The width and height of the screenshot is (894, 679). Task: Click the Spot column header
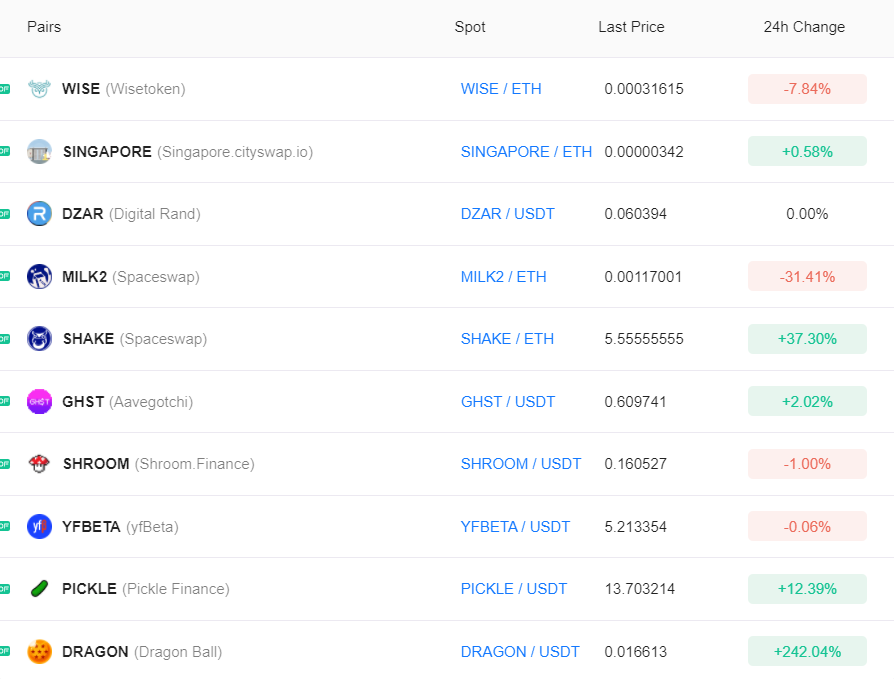(x=470, y=27)
